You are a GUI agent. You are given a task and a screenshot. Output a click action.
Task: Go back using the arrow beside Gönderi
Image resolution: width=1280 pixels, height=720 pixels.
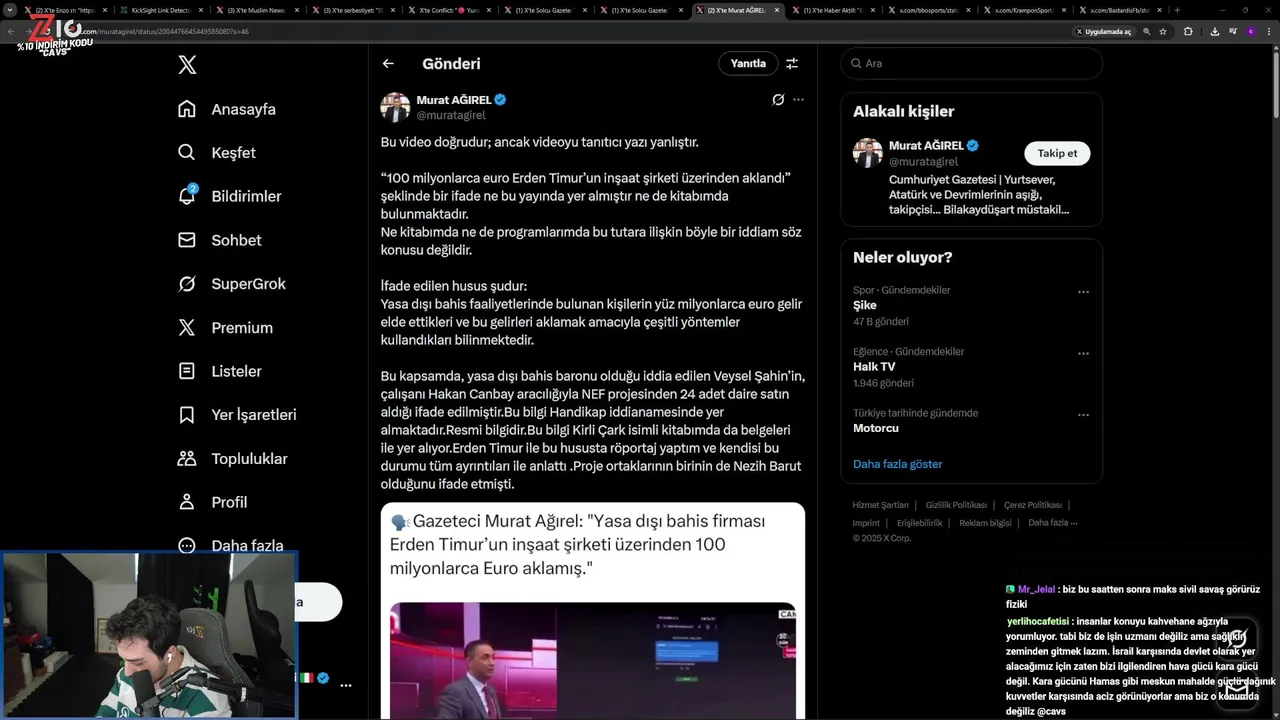(388, 63)
